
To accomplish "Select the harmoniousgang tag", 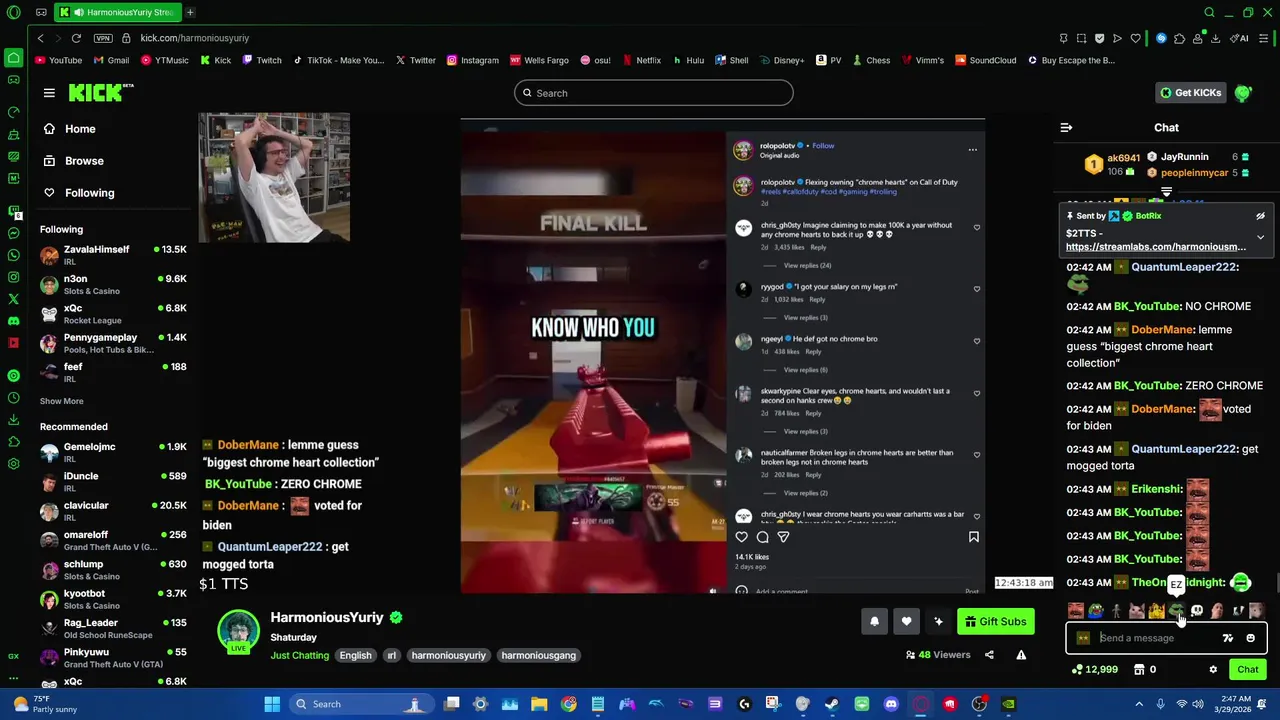I will pyautogui.click(x=539, y=656).
